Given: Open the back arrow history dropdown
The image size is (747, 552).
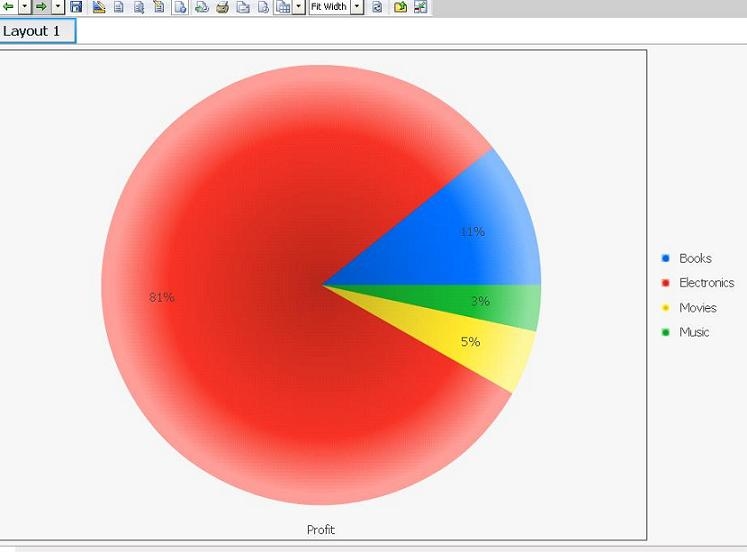Looking at the screenshot, I should (x=24, y=7).
